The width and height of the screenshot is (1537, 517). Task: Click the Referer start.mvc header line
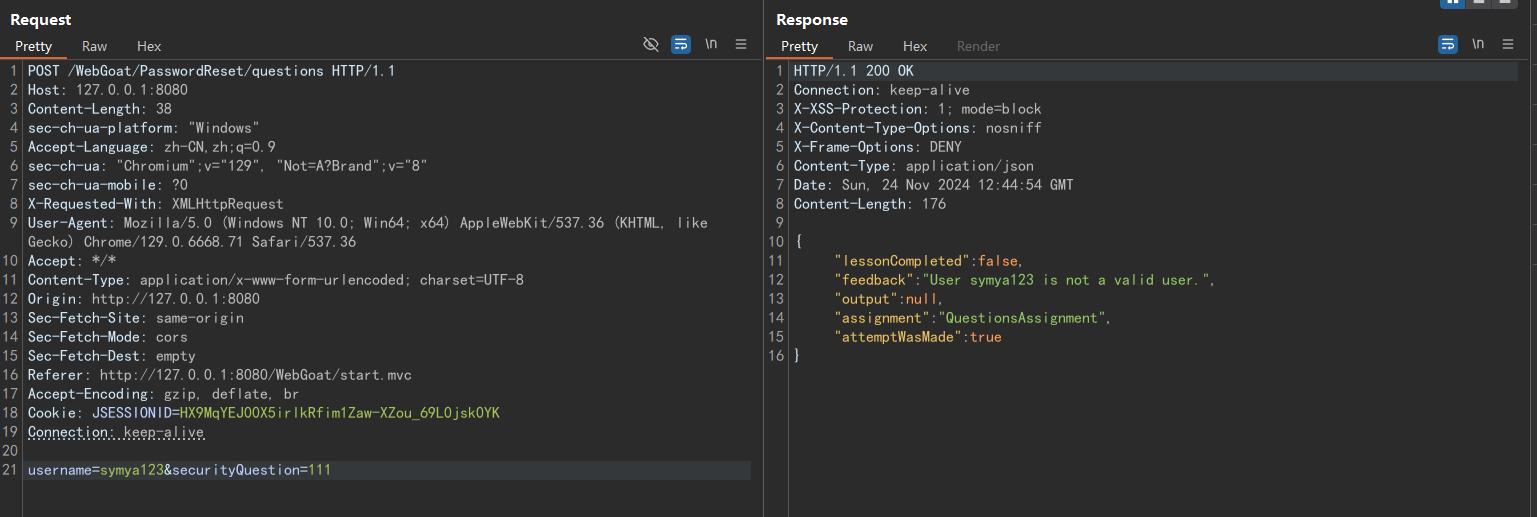click(219, 375)
